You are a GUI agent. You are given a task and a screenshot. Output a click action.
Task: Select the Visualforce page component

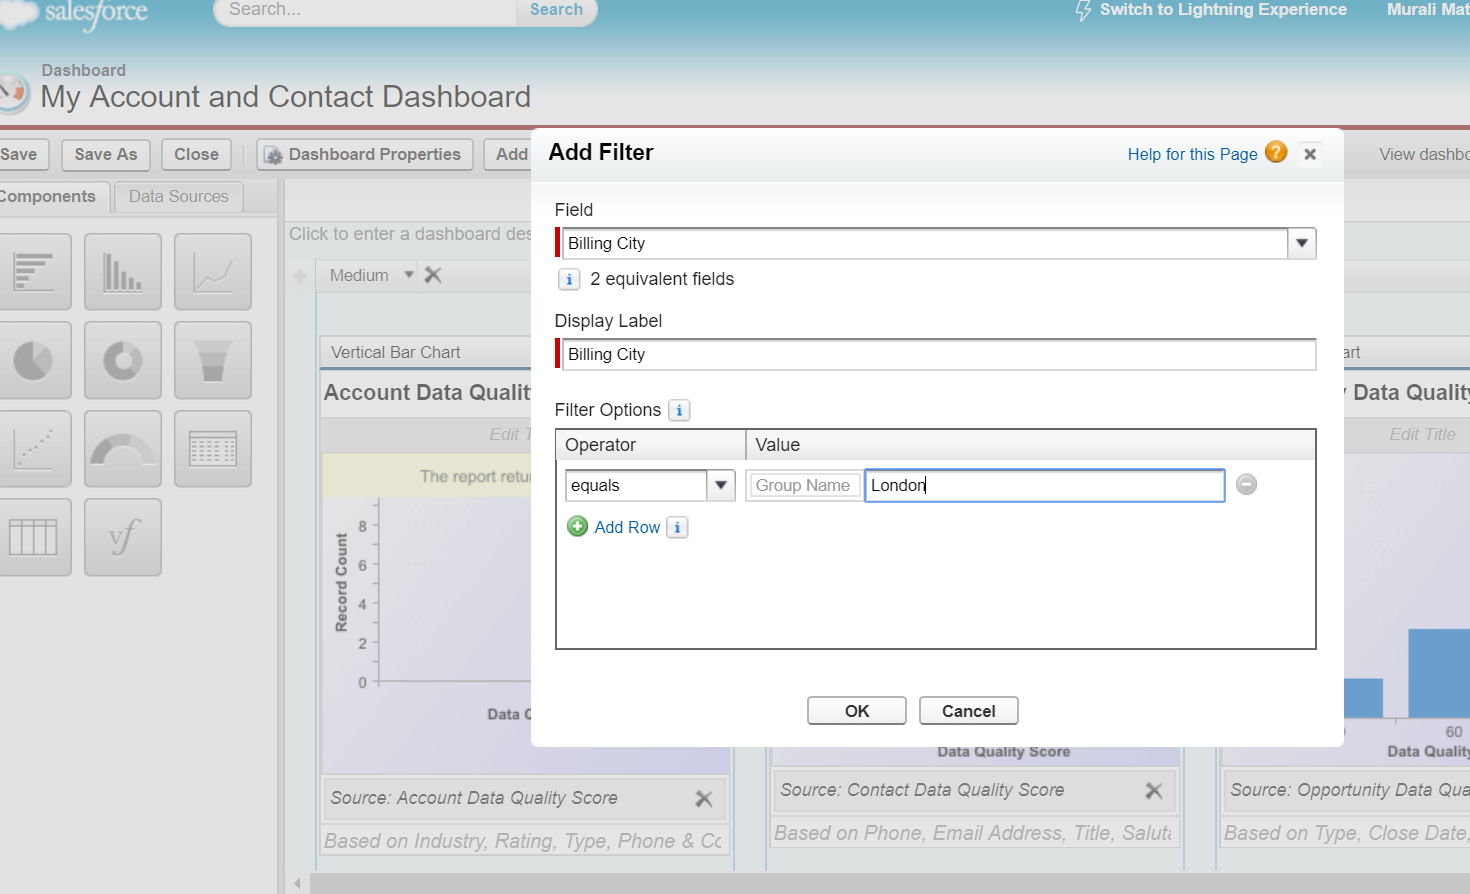pyautogui.click(x=123, y=537)
